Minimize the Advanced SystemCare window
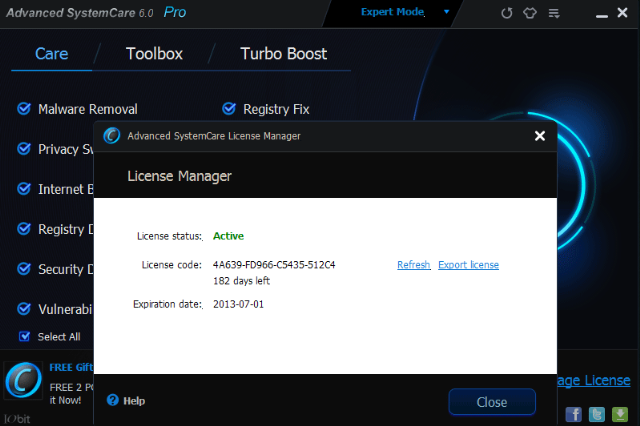The image size is (640, 426). click(x=602, y=16)
